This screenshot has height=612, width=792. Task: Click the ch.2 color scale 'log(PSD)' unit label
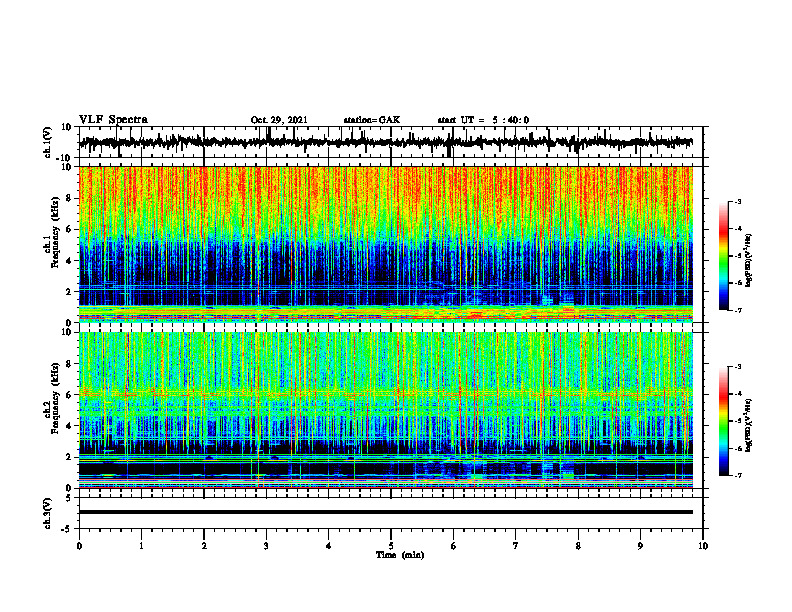click(x=748, y=425)
